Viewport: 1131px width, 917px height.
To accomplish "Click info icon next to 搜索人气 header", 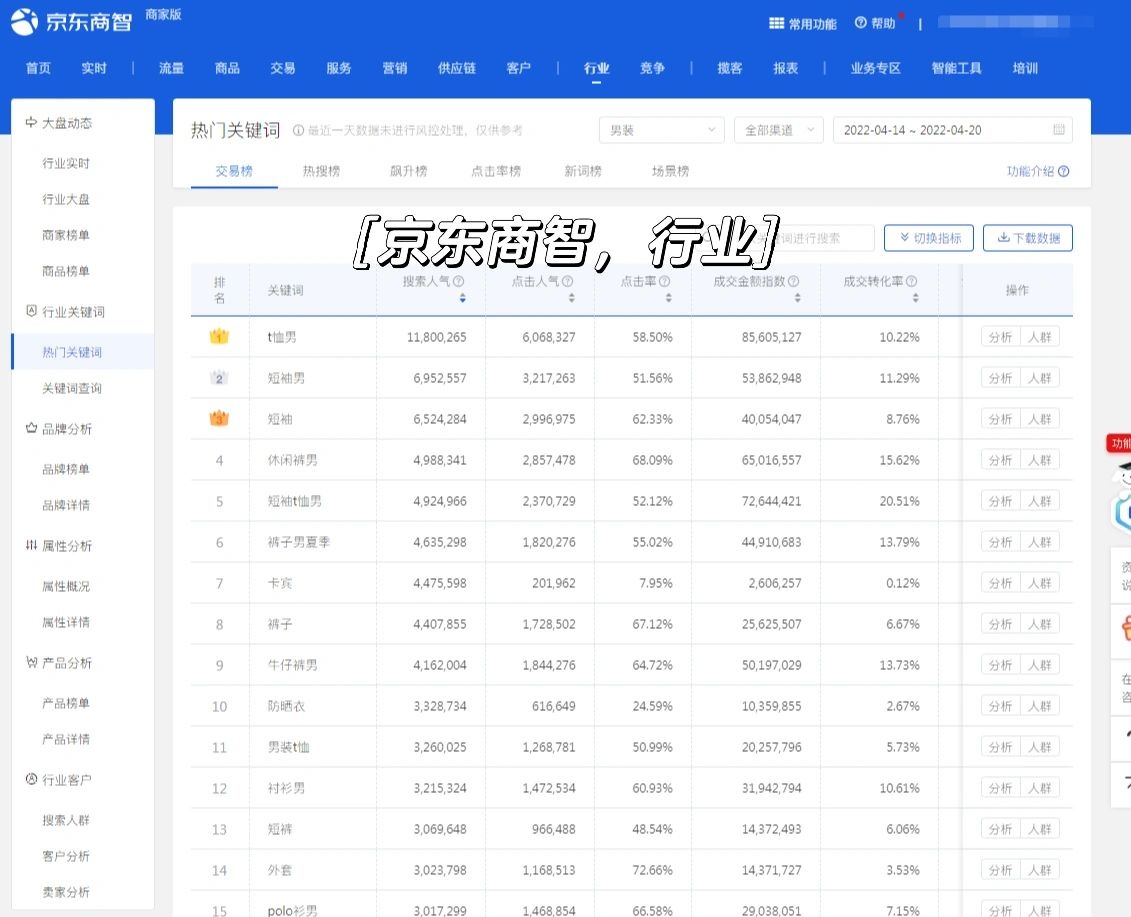I will tap(458, 281).
